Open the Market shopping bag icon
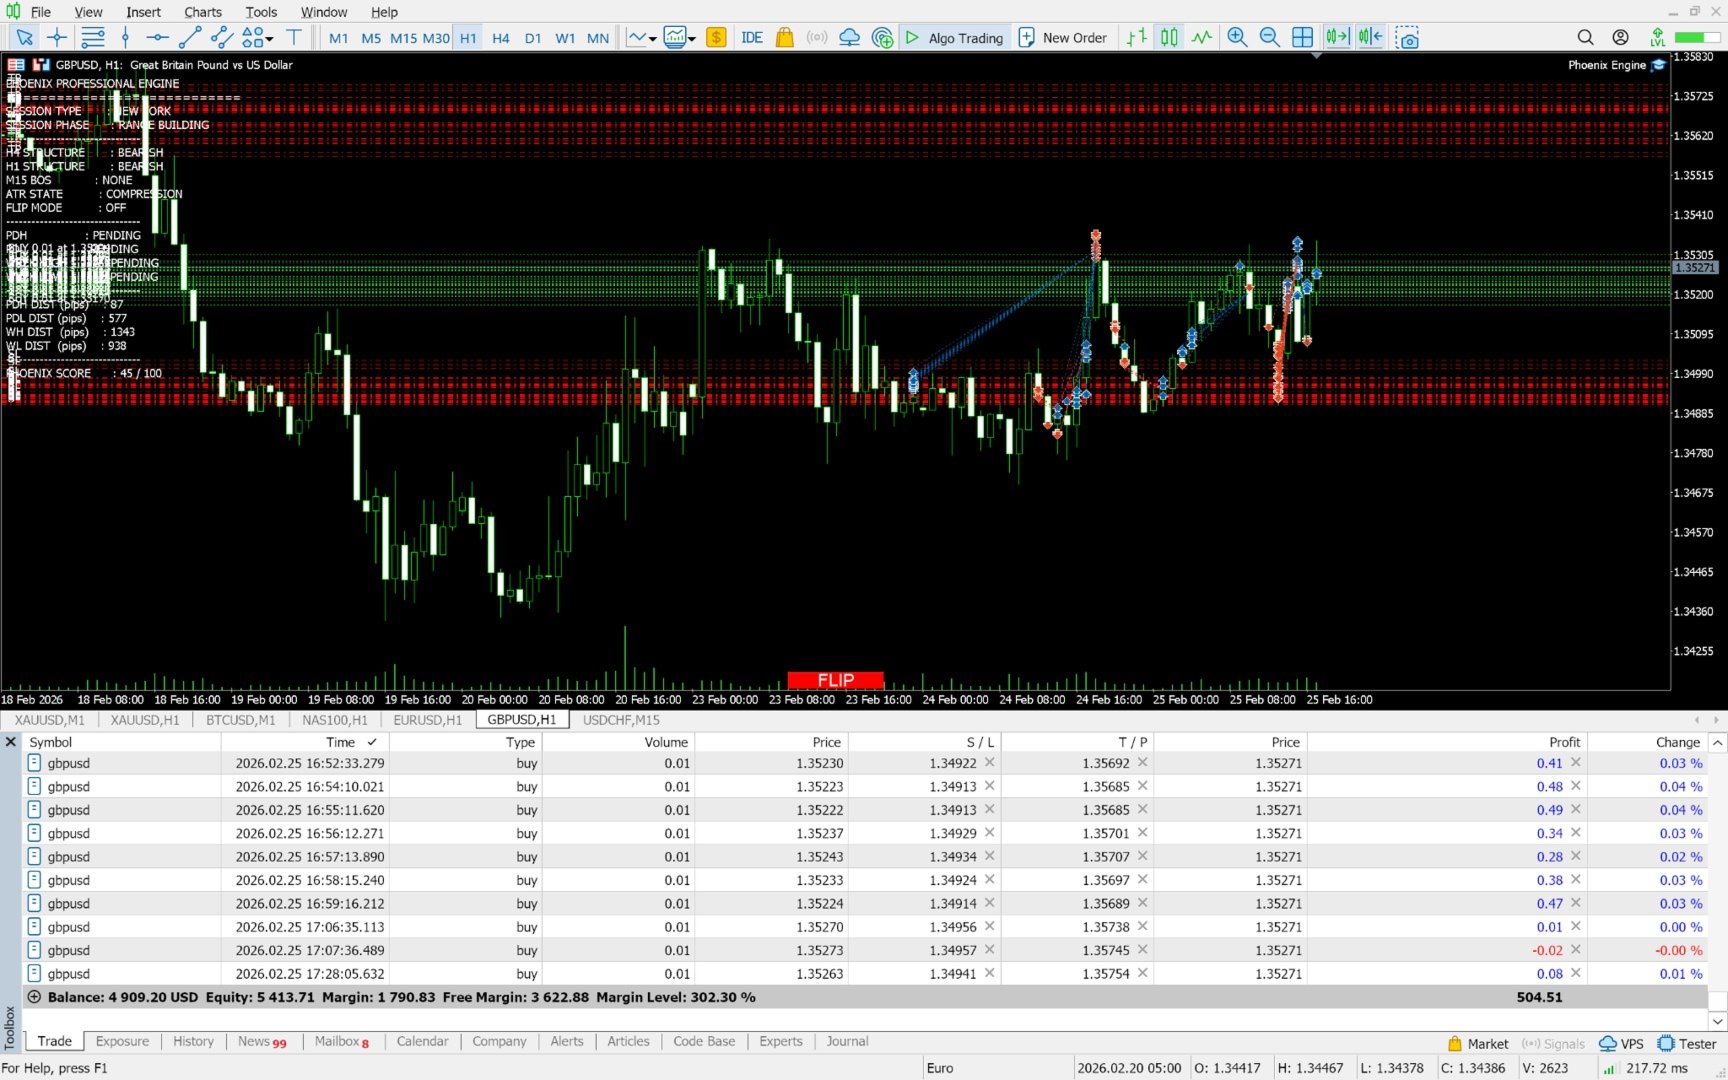Viewport: 1728px width, 1080px height. (785, 38)
